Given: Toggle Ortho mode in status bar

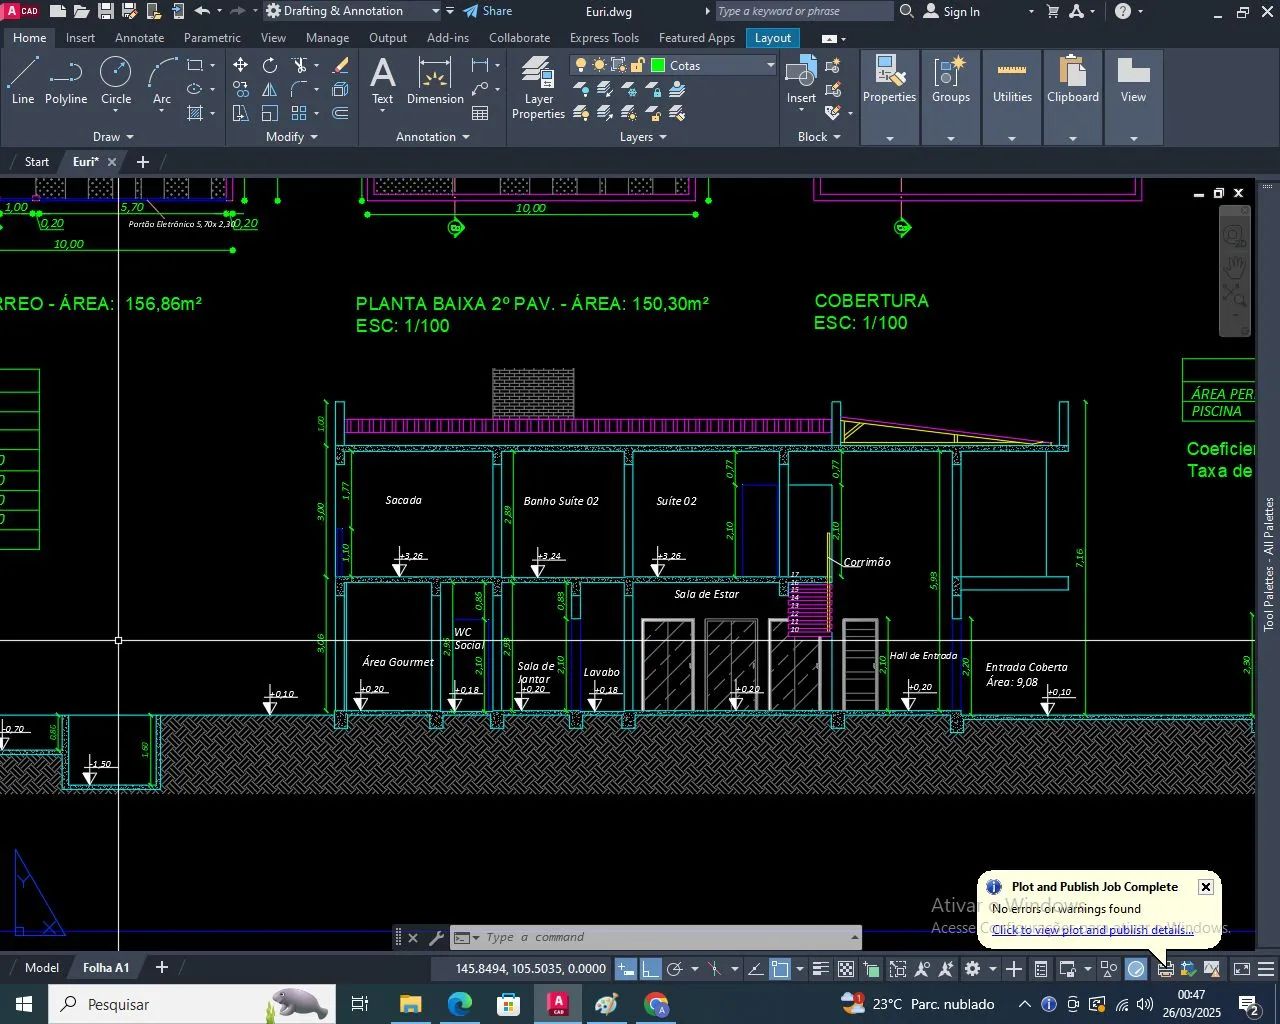Looking at the screenshot, I should (x=651, y=969).
